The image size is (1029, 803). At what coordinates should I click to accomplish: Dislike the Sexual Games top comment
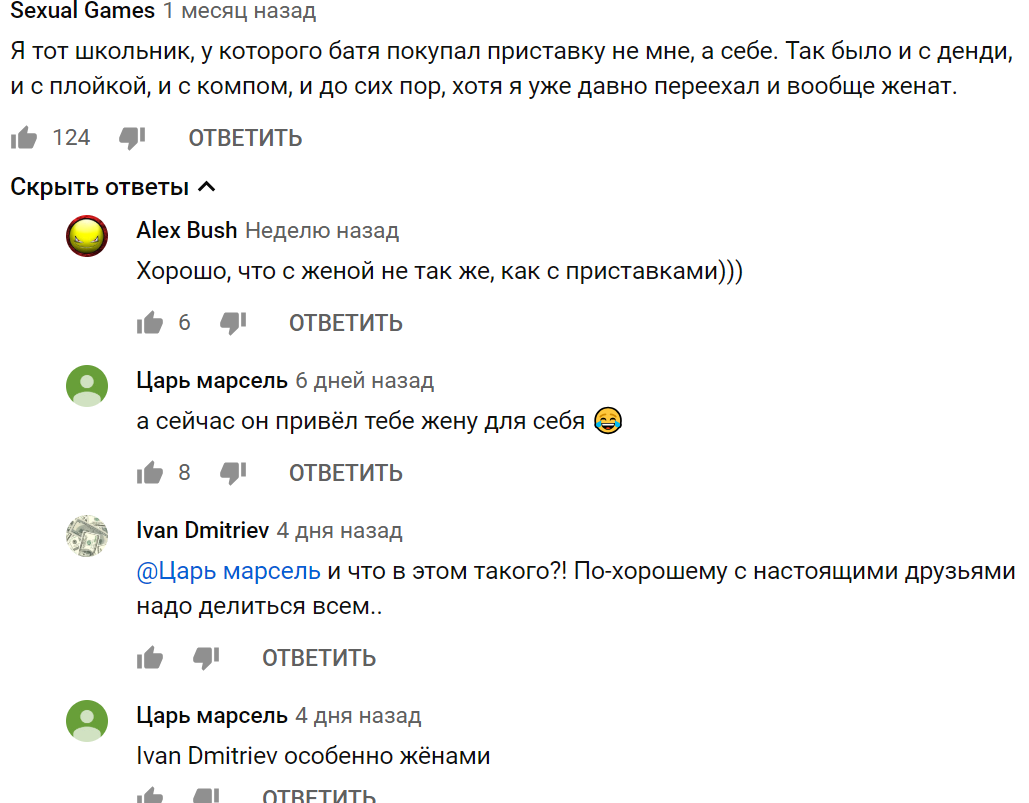132,138
